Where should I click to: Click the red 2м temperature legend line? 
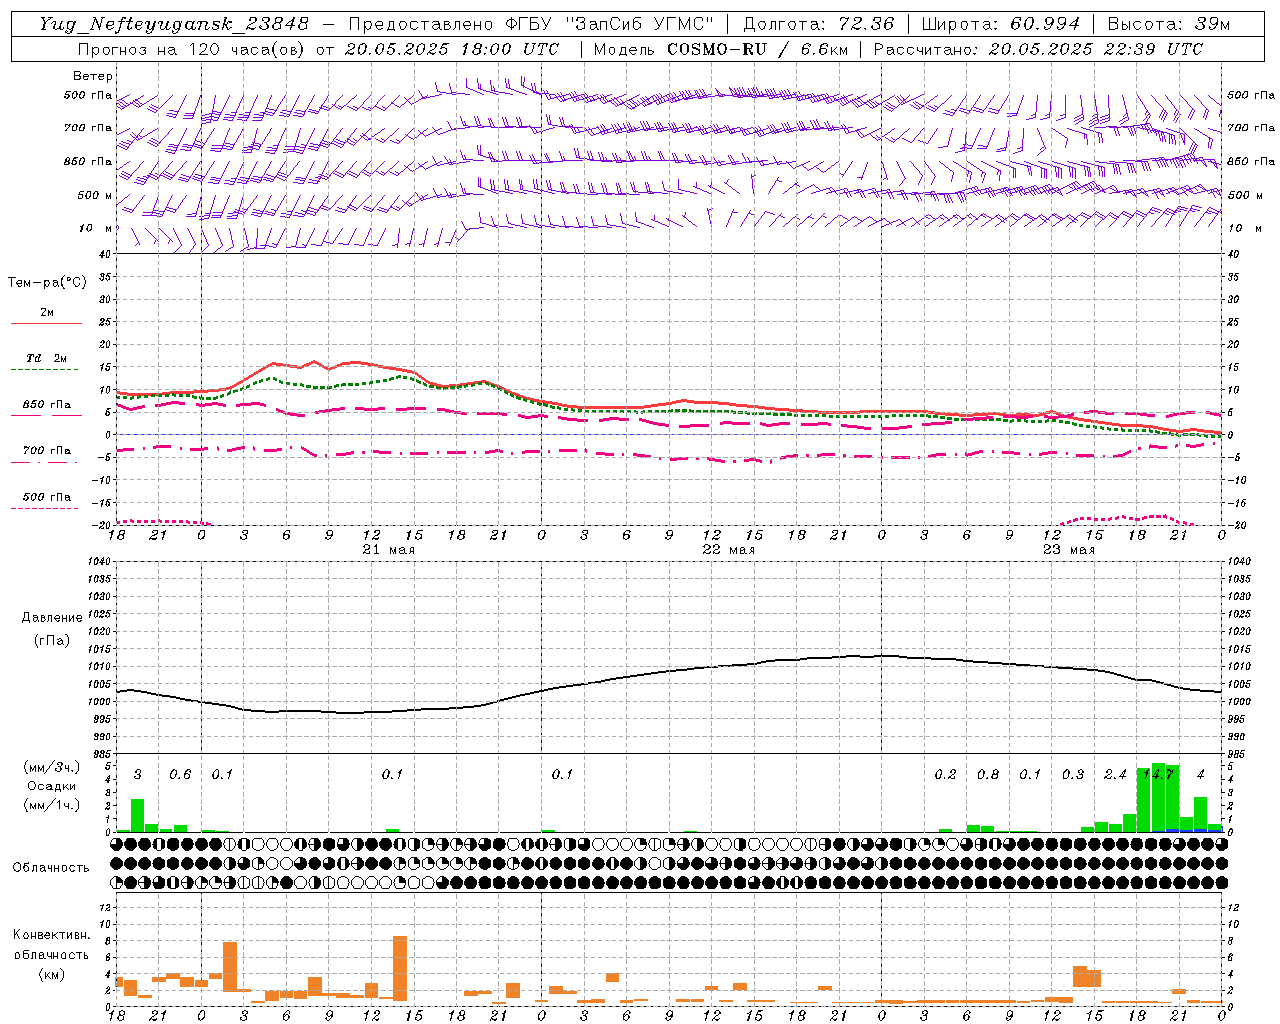pos(46,324)
